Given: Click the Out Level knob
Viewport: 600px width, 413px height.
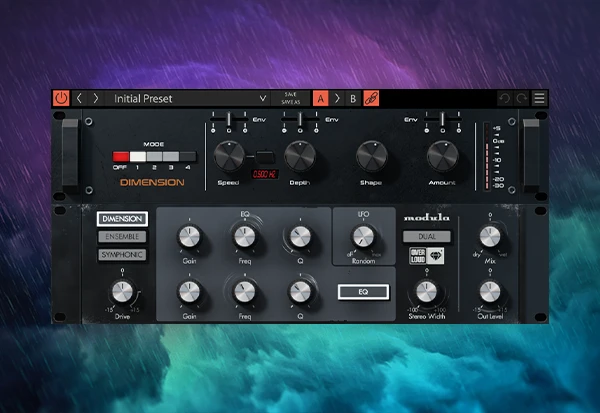Looking at the screenshot, I should (x=490, y=292).
